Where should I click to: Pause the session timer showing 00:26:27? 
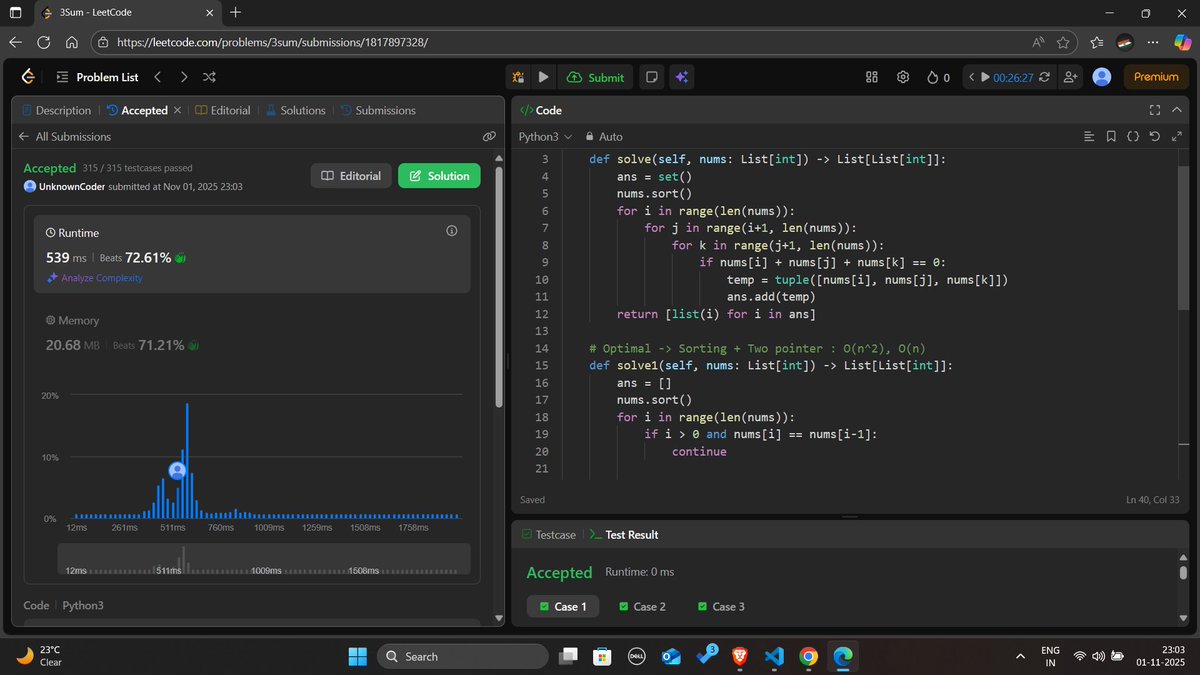coord(985,77)
